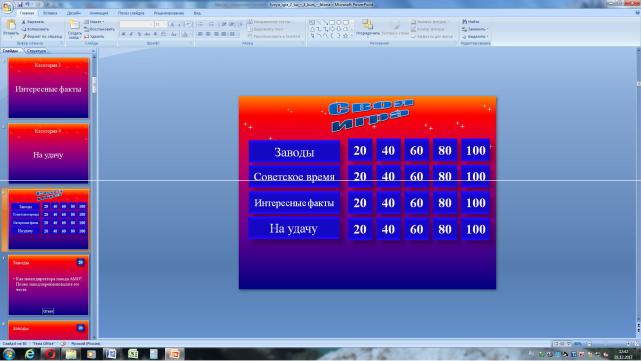Screen dimensions: 641x361
Task: Open the Рецензирование ribbon tab
Action: pos(169,13)
